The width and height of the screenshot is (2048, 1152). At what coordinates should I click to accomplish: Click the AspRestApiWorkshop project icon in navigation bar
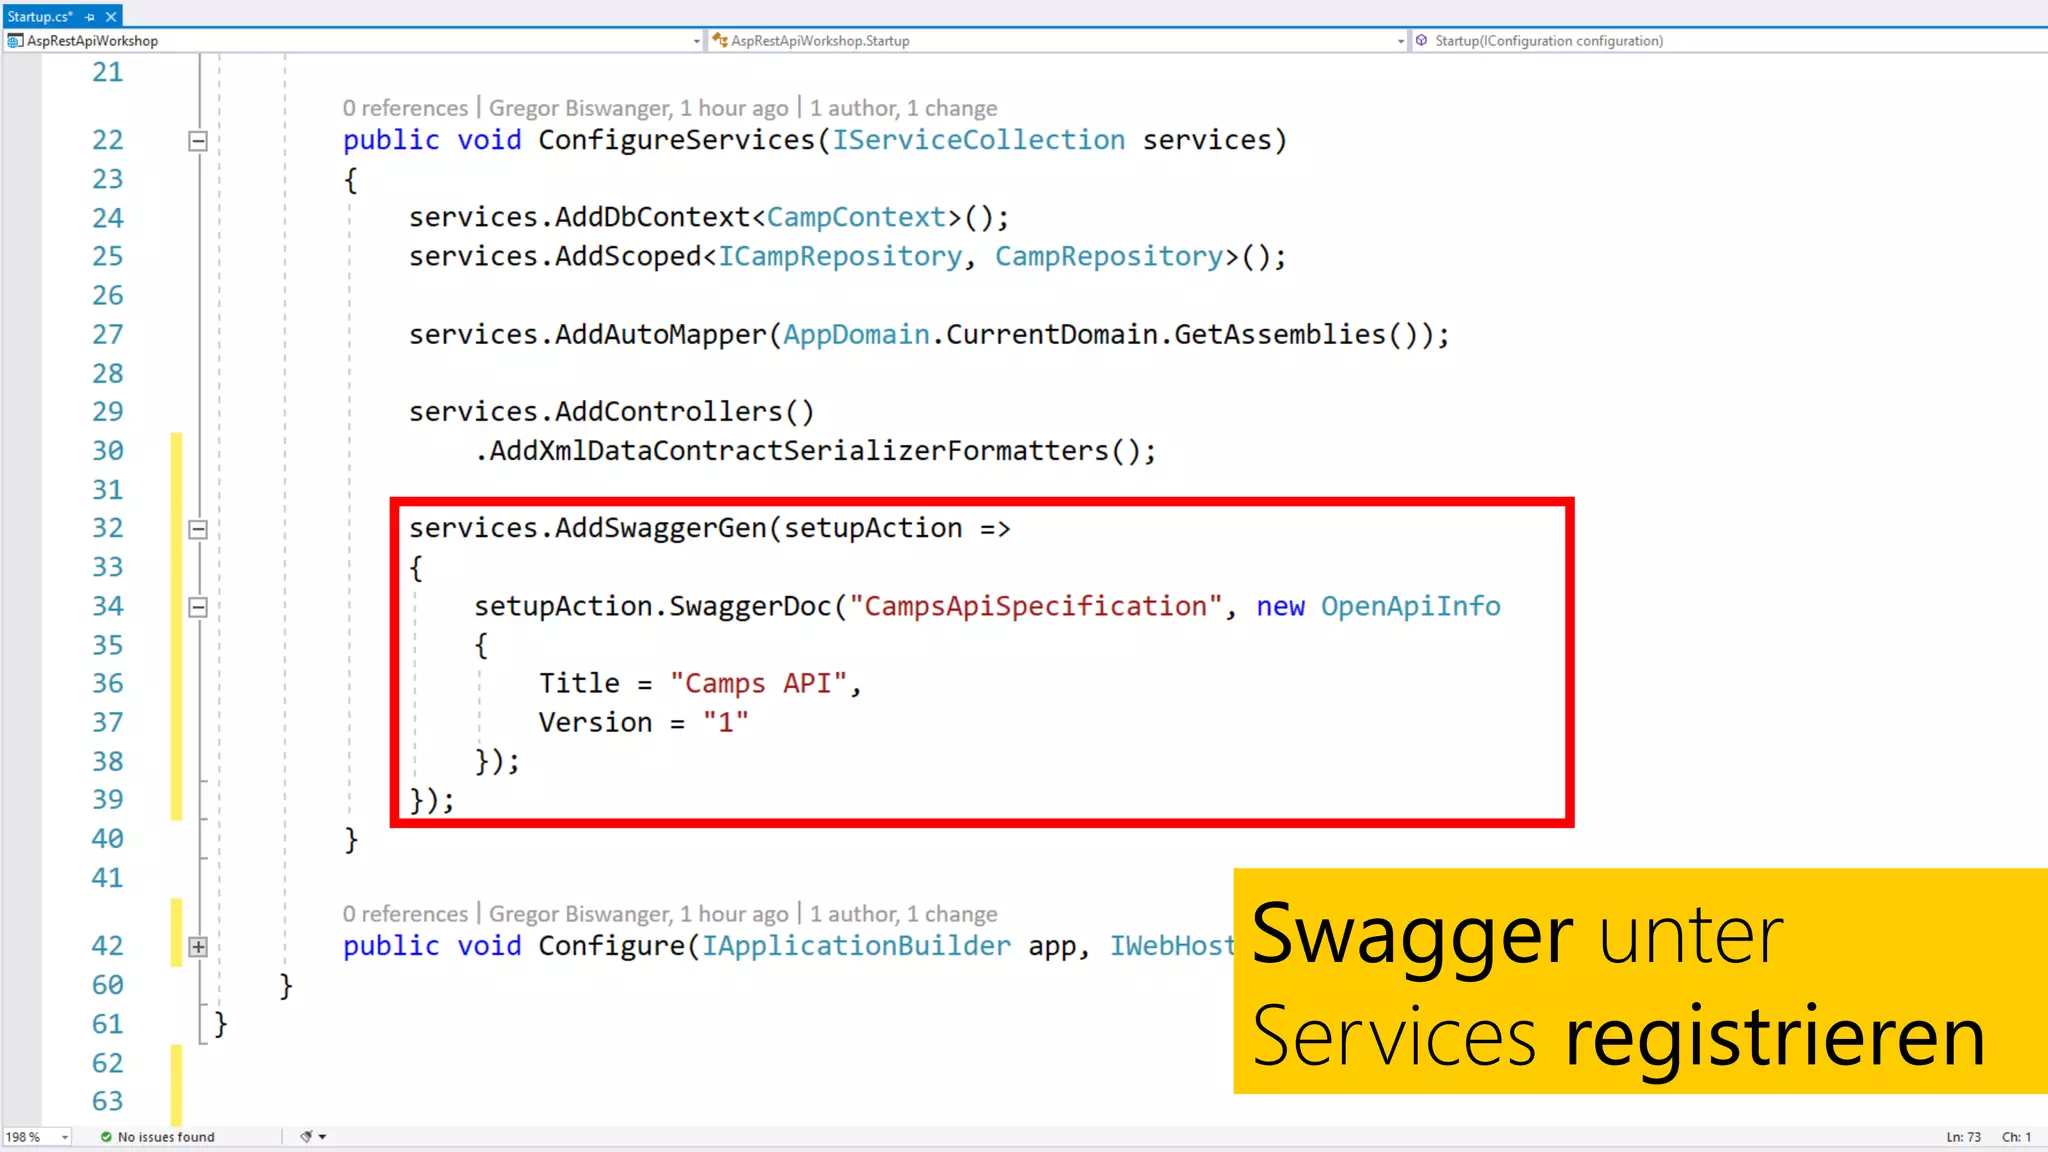point(15,41)
